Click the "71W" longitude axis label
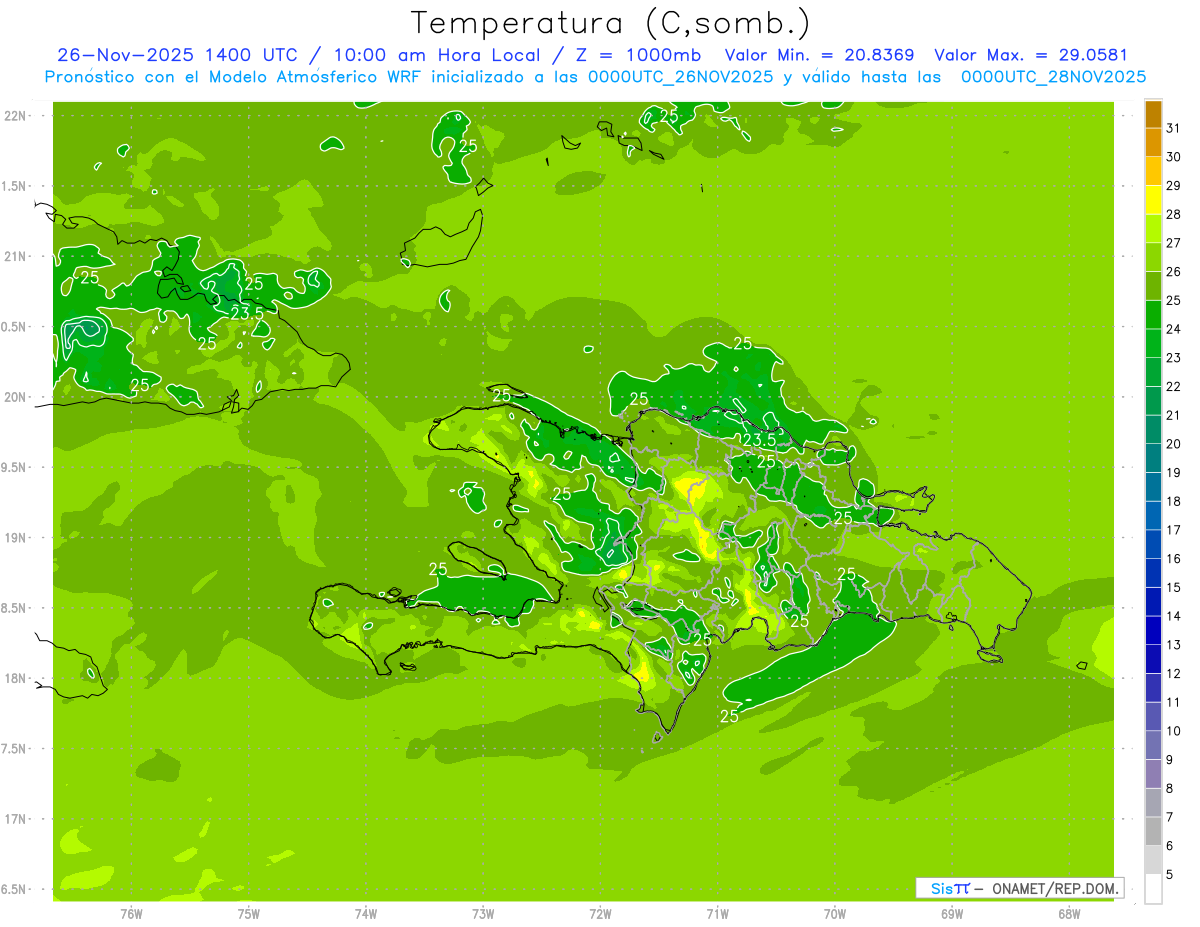The height and width of the screenshot is (927, 1200). (717, 914)
